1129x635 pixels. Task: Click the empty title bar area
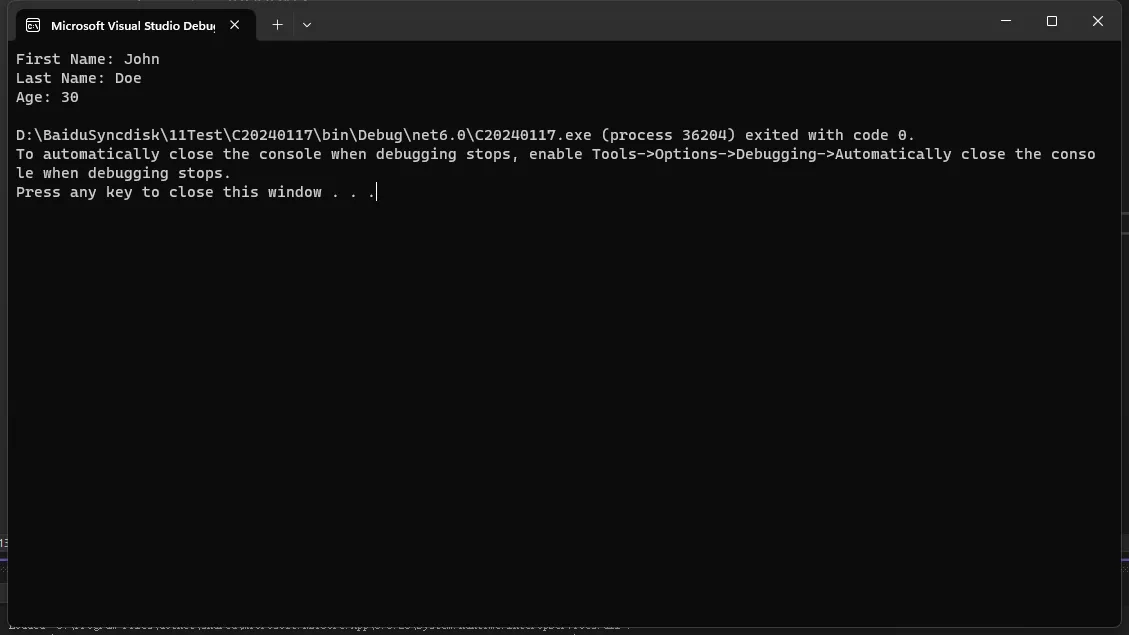648,22
